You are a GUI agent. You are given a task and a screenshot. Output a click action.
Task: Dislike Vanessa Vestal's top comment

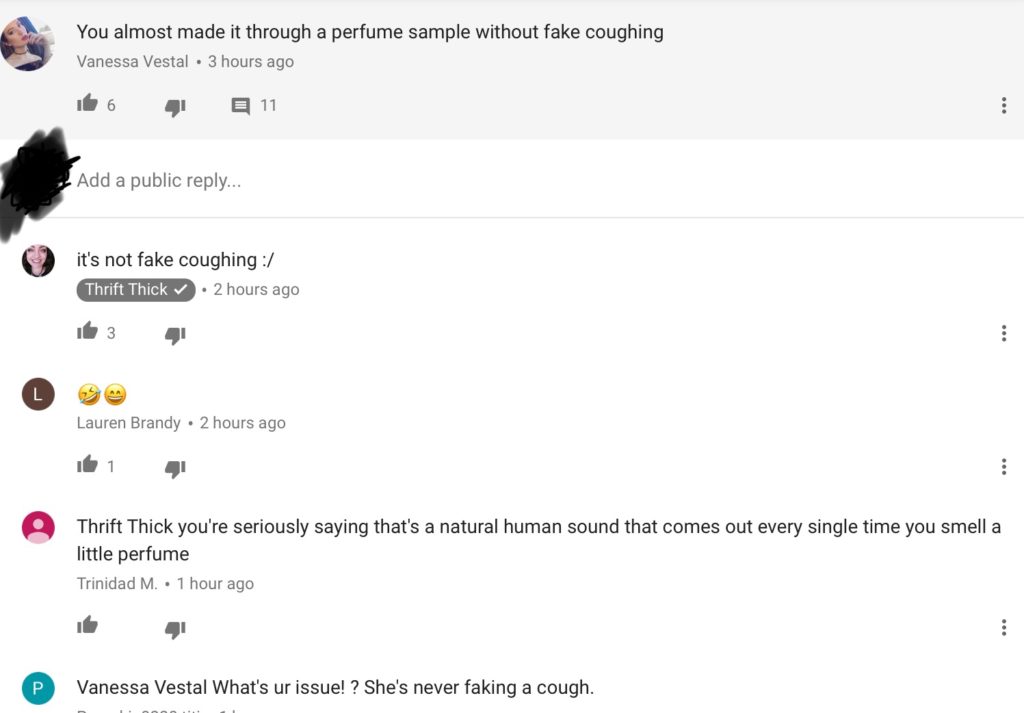[175, 106]
